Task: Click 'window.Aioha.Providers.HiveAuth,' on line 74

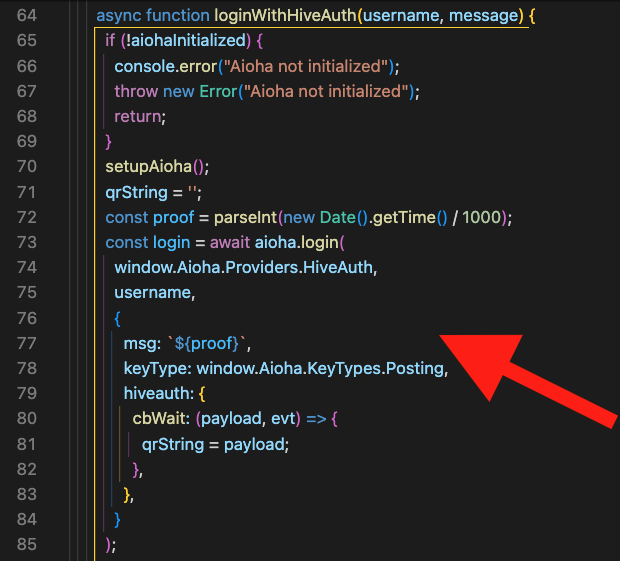Action: pyautogui.click(x=246, y=268)
